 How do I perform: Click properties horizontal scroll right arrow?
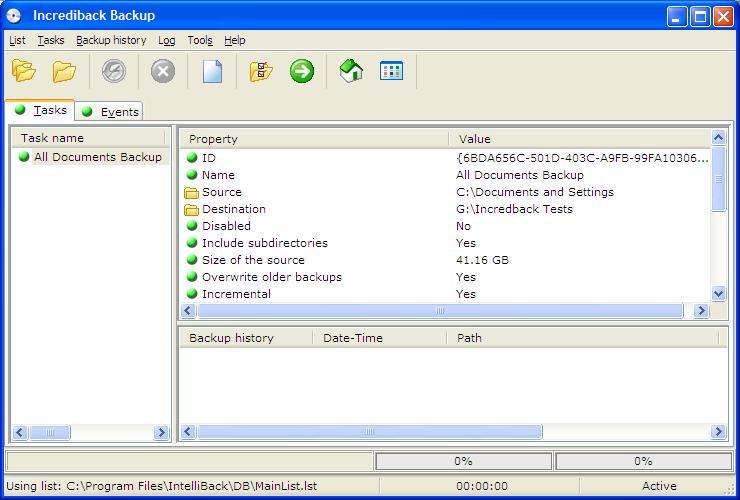click(x=701, y=310)
